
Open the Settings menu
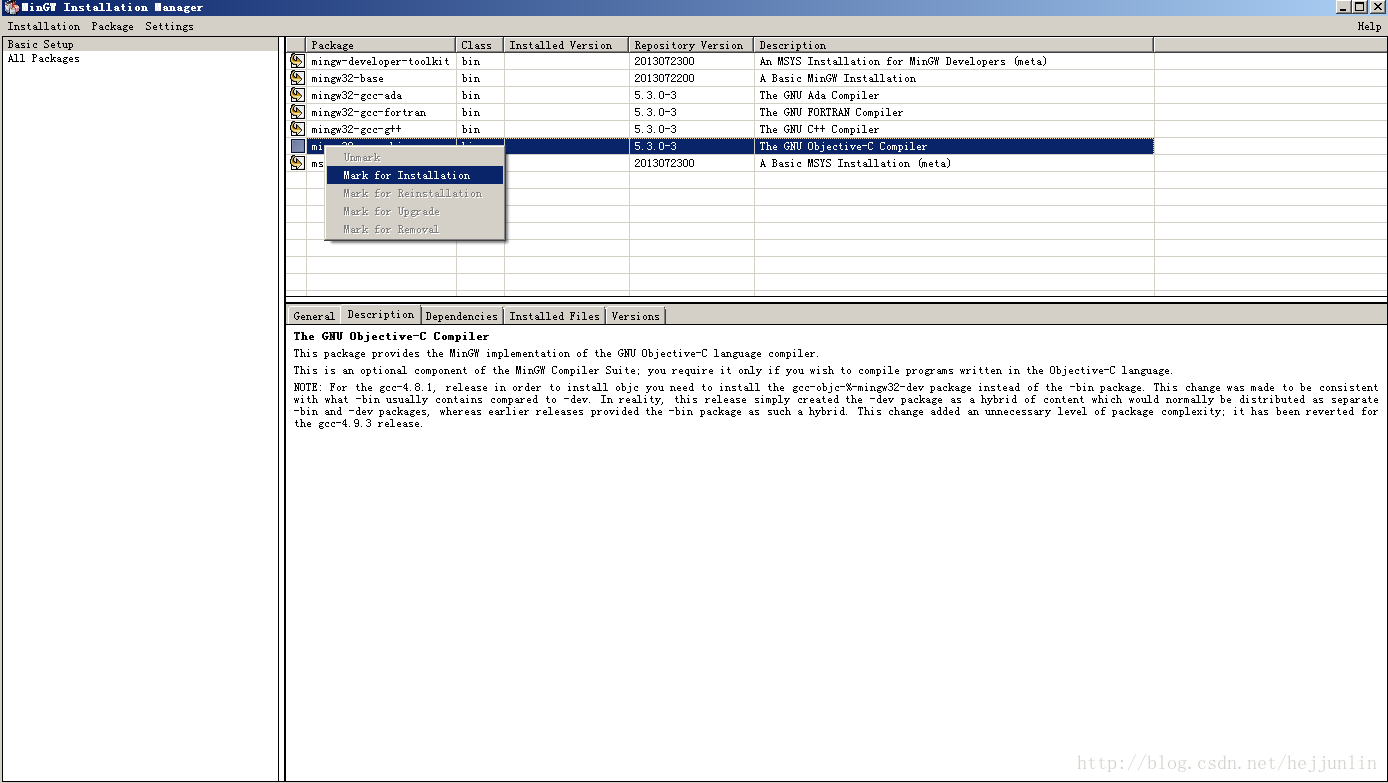[169, 26]
